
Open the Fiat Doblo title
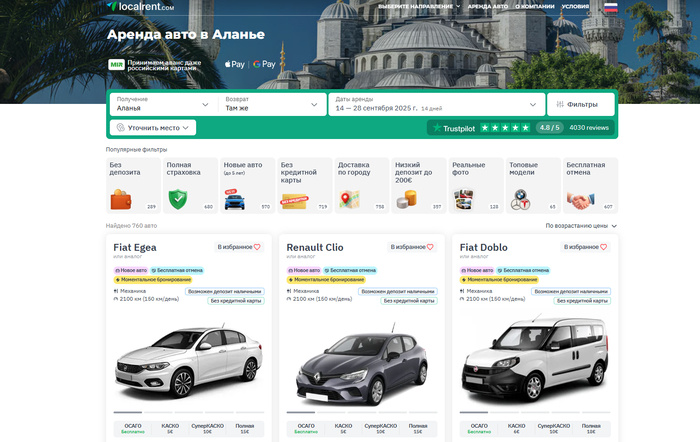tap(483, 247)
